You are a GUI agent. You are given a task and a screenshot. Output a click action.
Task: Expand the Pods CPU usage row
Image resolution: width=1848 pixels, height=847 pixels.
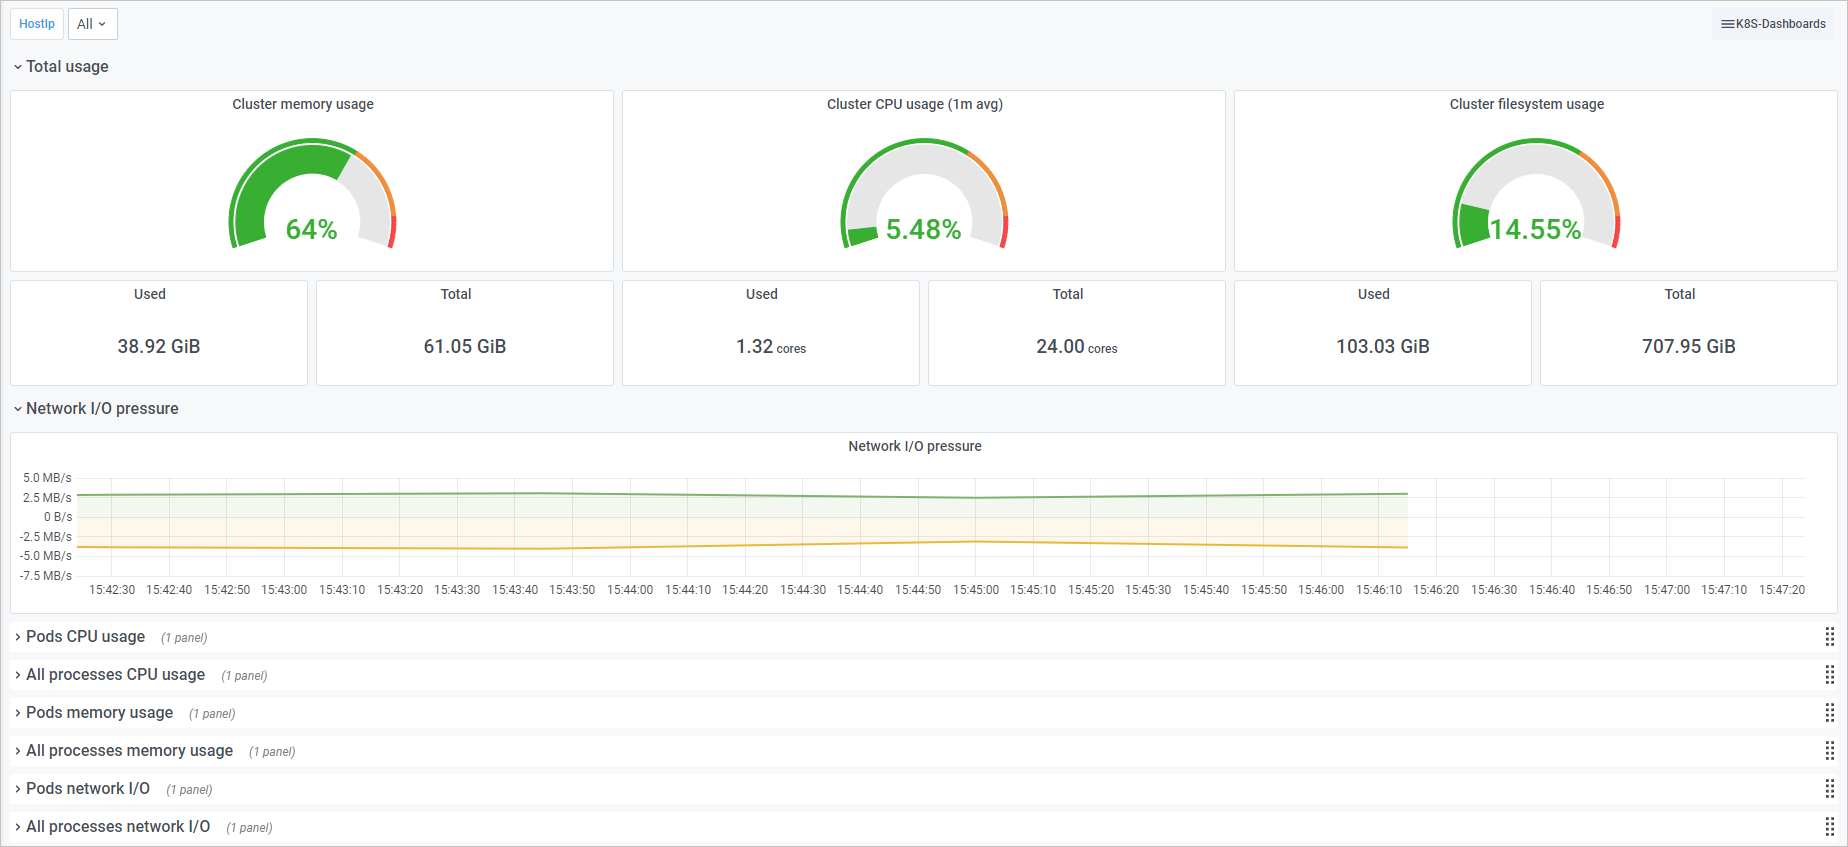coord(80,637)
